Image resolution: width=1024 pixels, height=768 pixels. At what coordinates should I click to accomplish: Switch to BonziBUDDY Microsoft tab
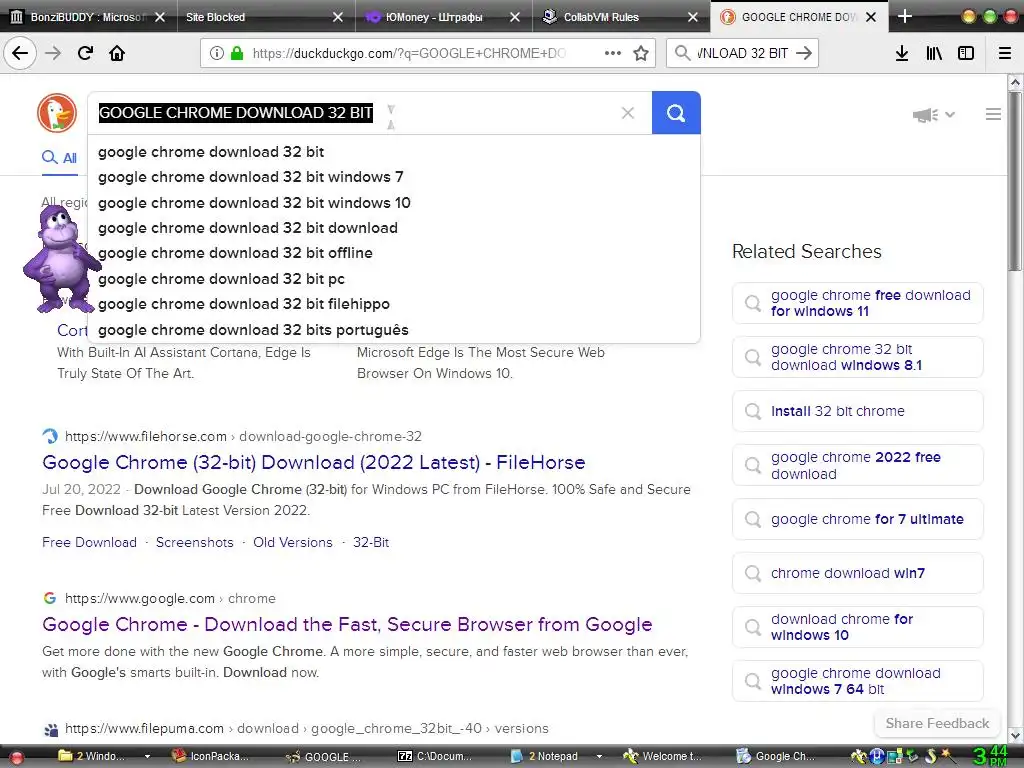pyautogui.click(x=88, y=17)
